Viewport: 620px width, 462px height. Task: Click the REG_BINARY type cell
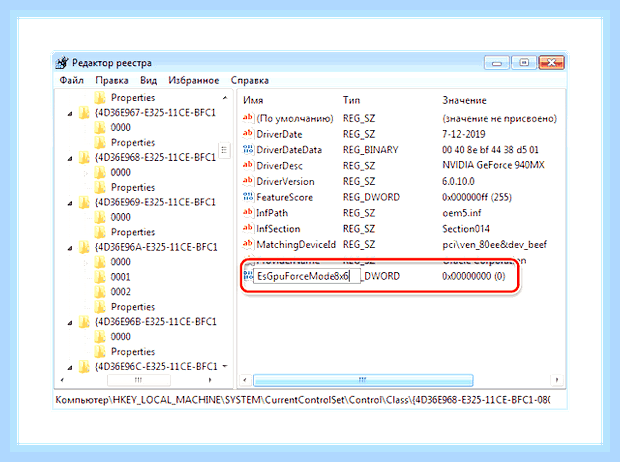coord(370,150)
